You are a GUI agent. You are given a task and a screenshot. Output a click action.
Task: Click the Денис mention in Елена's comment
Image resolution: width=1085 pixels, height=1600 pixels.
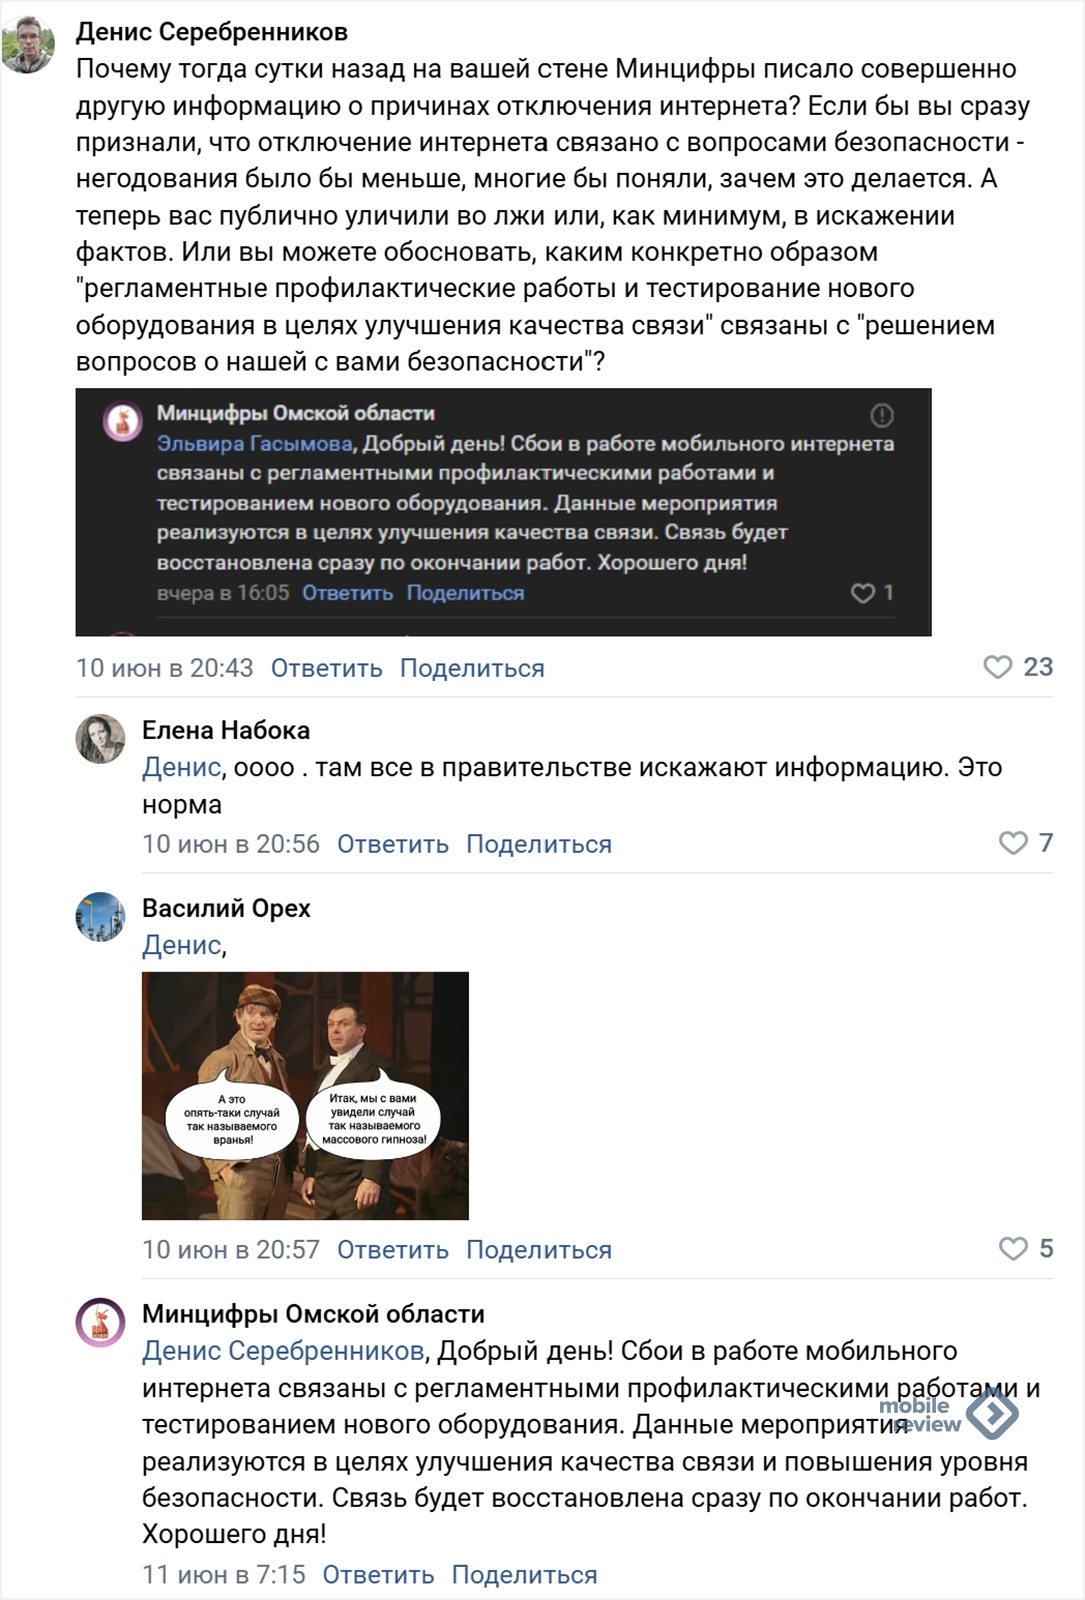tap(182, 767)
